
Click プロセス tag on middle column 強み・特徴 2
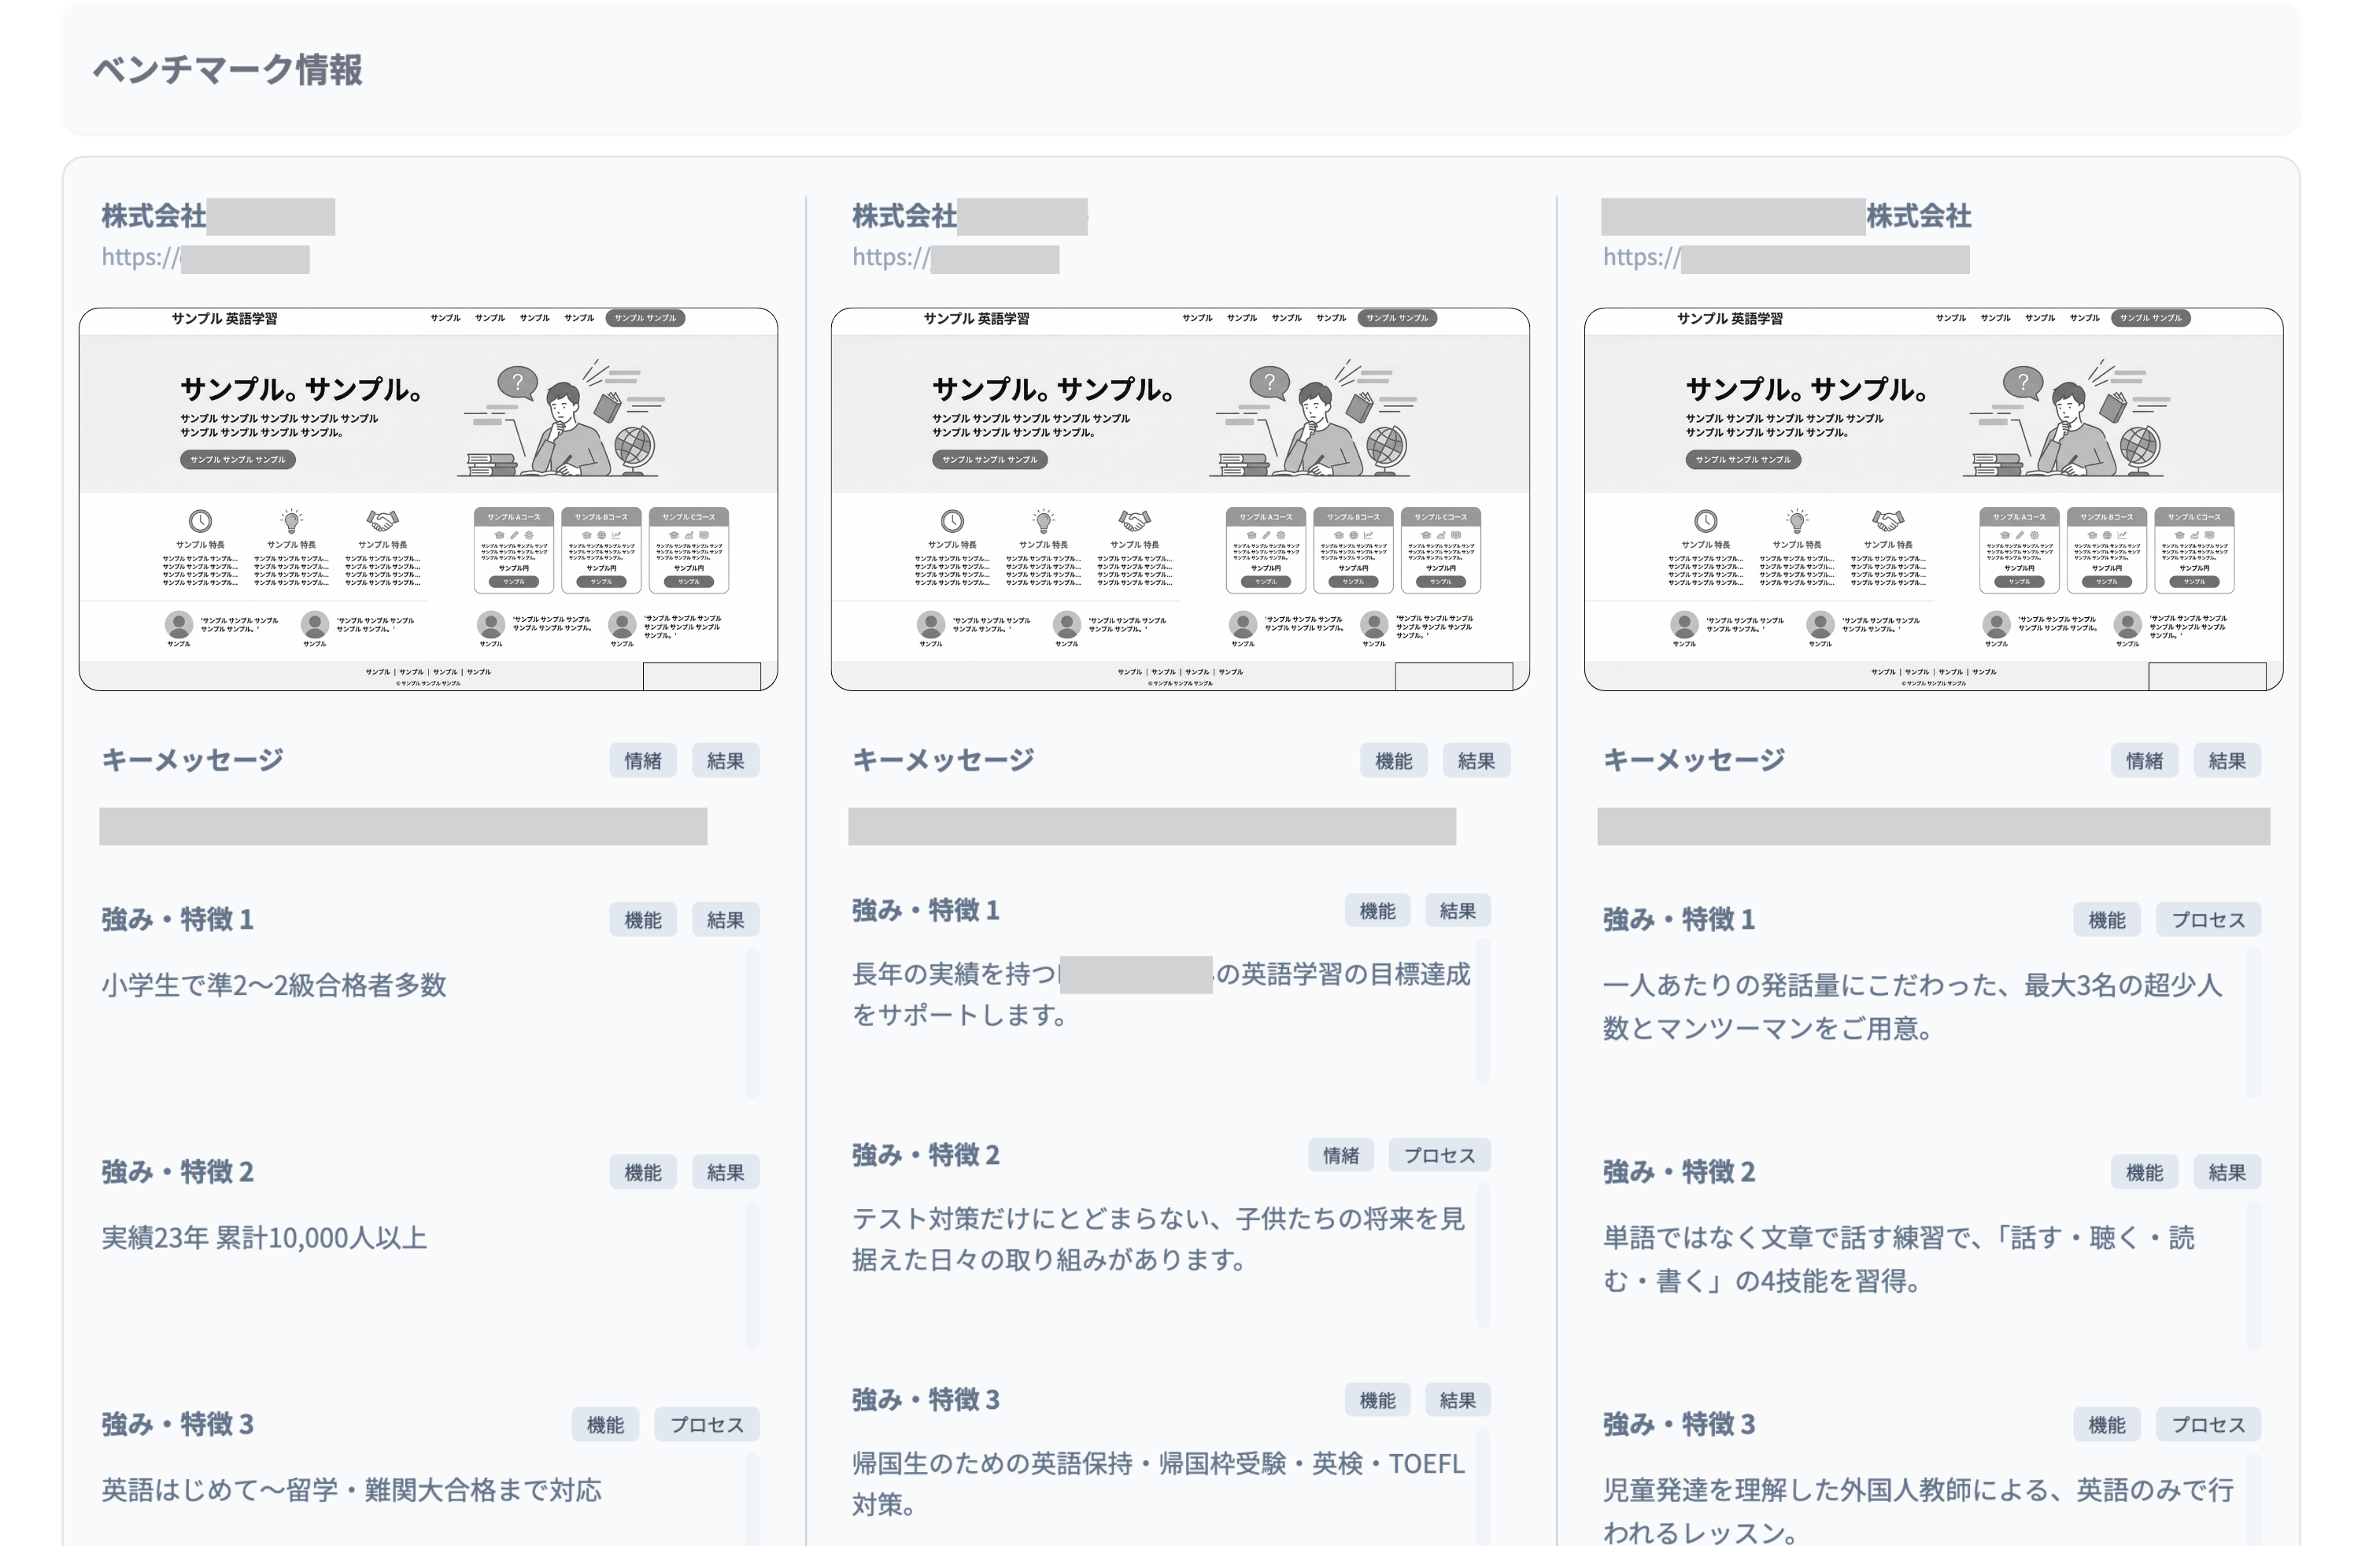click(x=1439, y=1156)
